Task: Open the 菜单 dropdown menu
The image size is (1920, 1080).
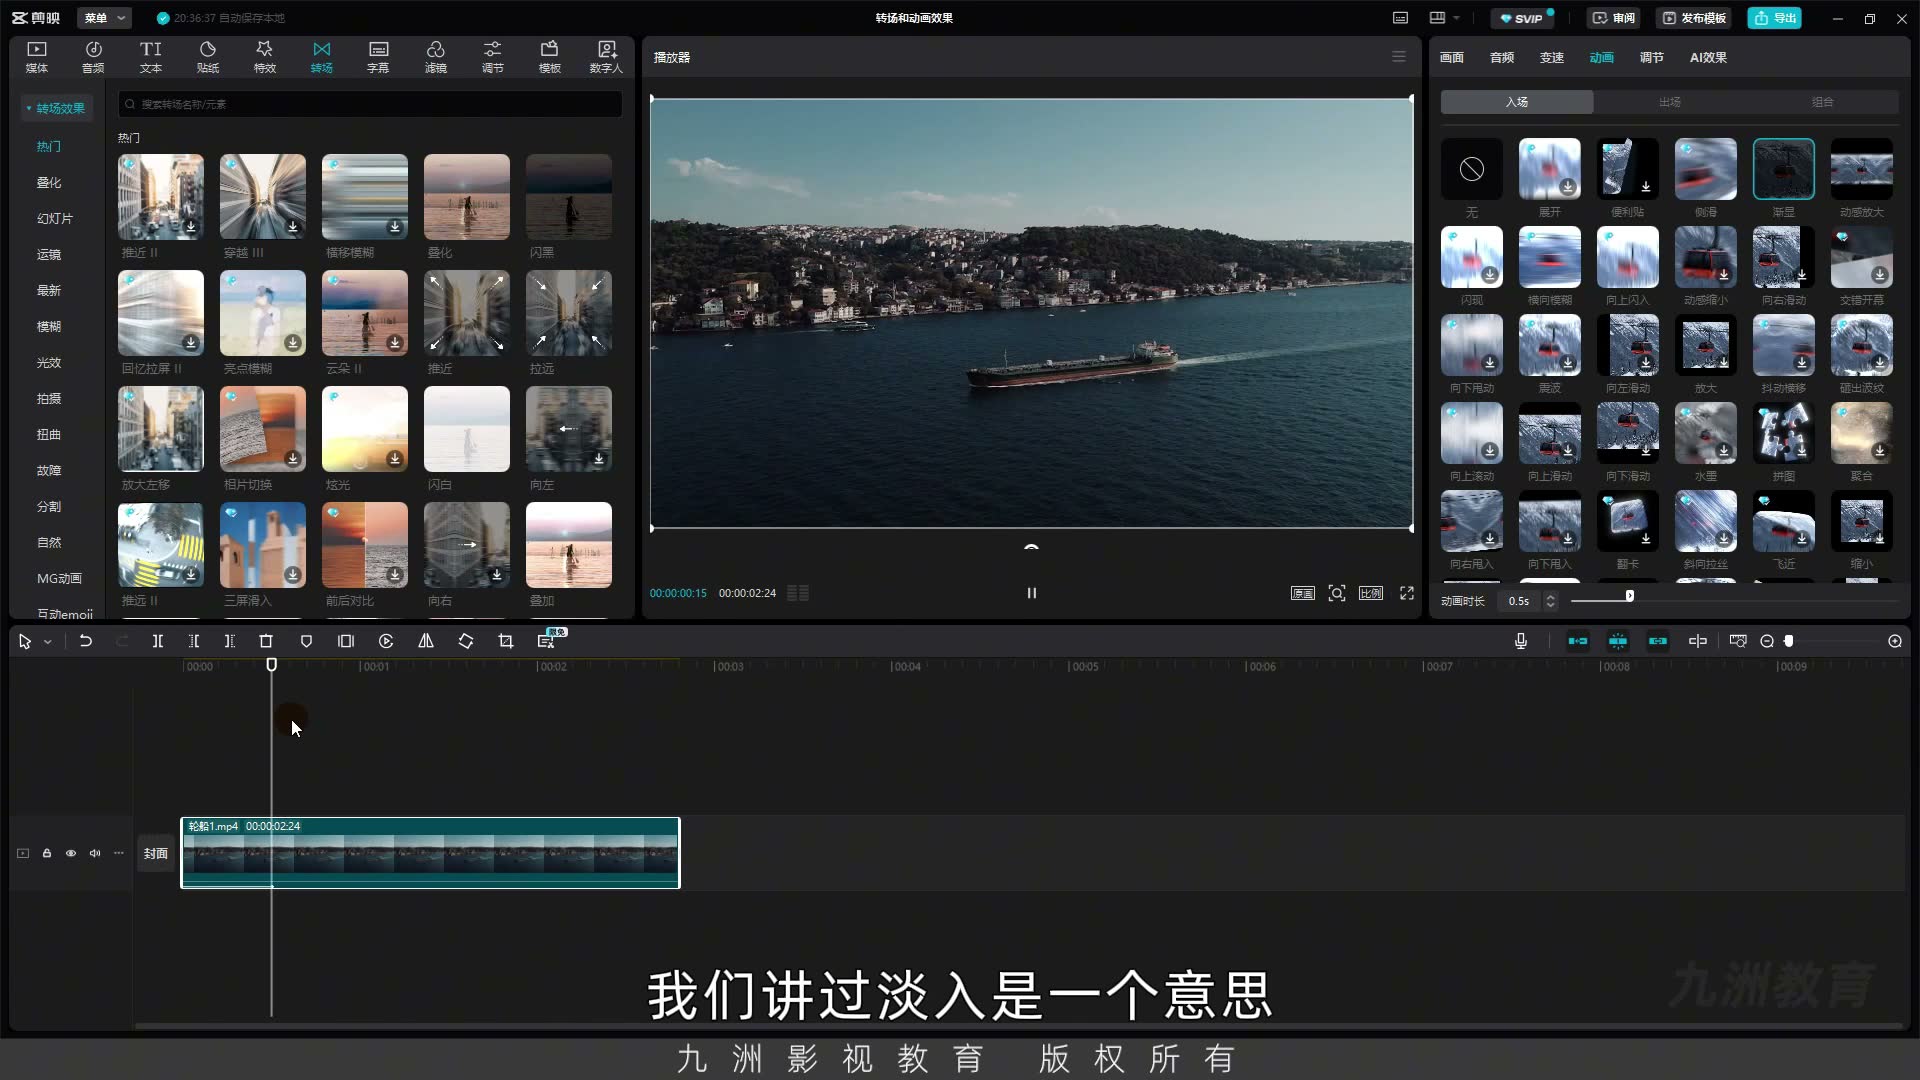Action: coord(104,18)
